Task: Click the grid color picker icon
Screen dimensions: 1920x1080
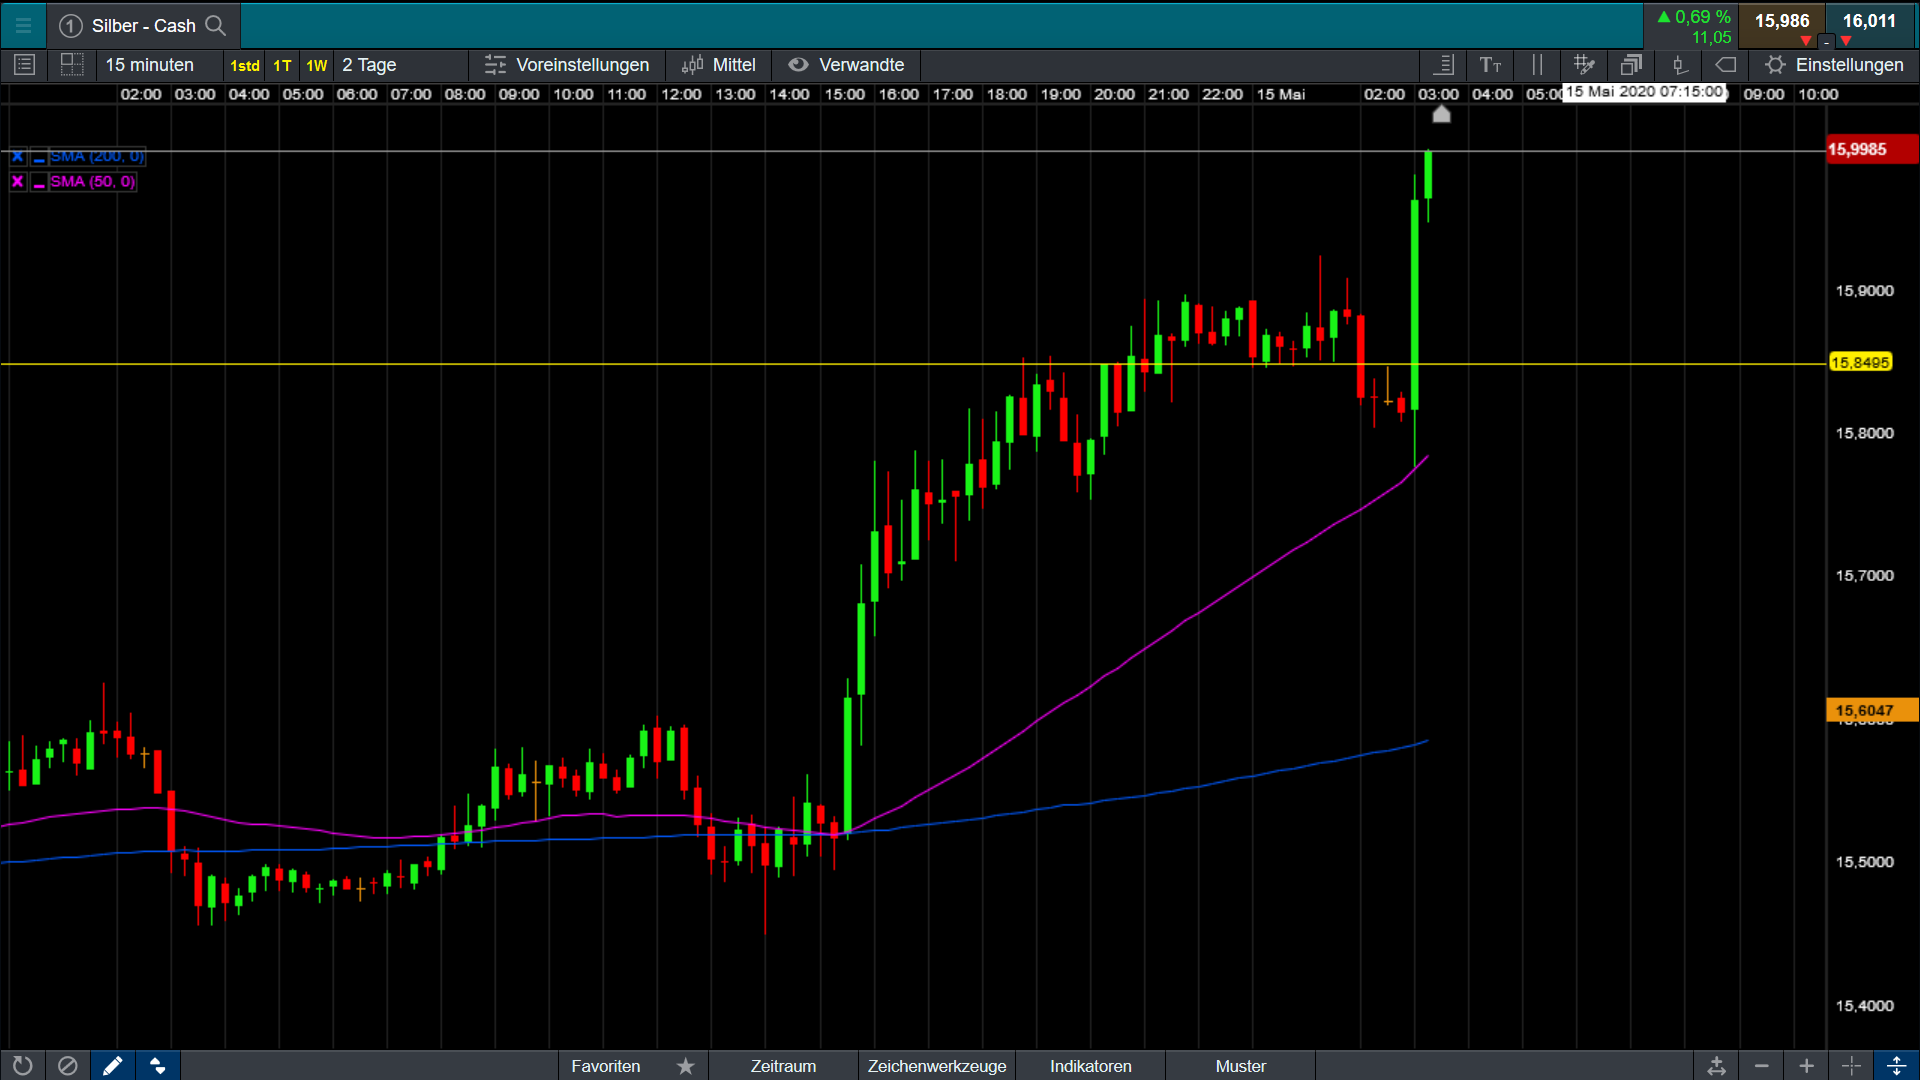Action: tap(1584, 65)
